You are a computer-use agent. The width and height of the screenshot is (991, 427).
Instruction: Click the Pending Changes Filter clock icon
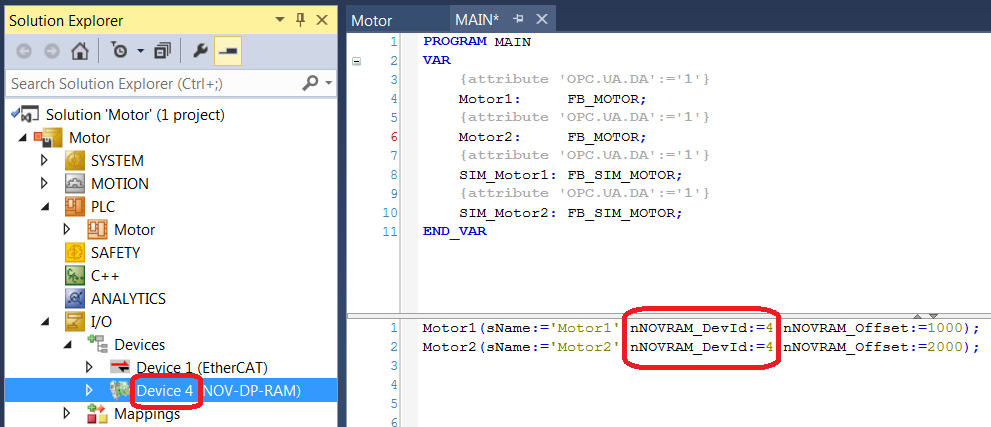119,51
